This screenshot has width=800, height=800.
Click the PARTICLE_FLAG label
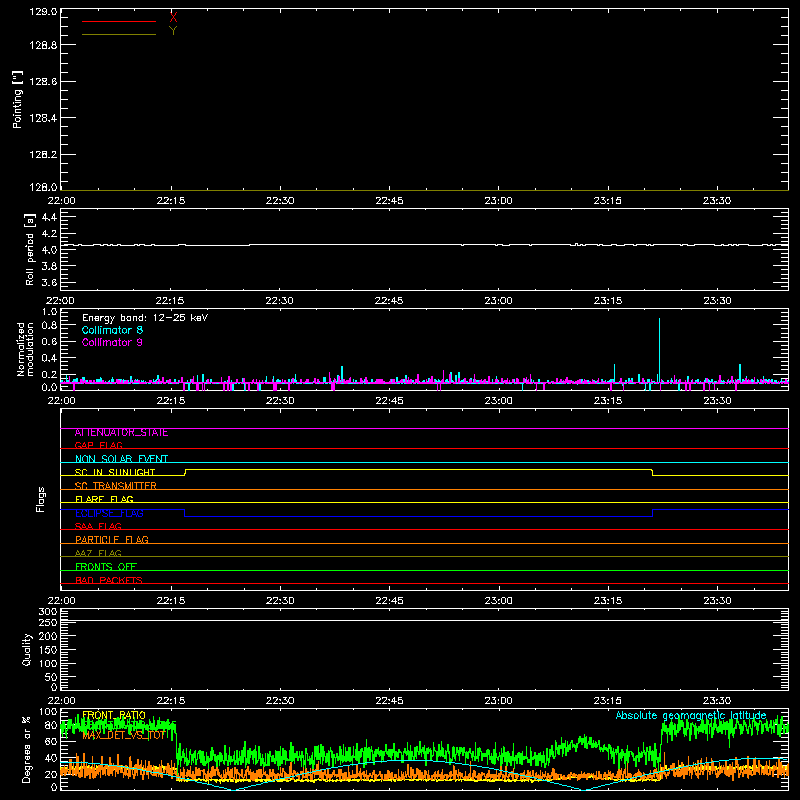(112, 540)
